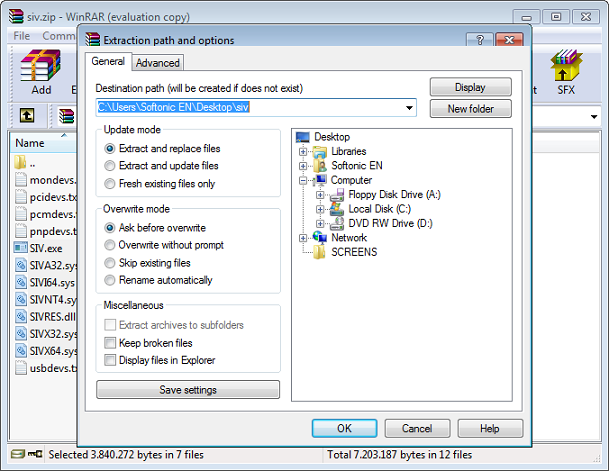The width and height of the screenshot is (609, 471).
Task: Click the Libraries folder icon in tree
Action: (320, 151)
